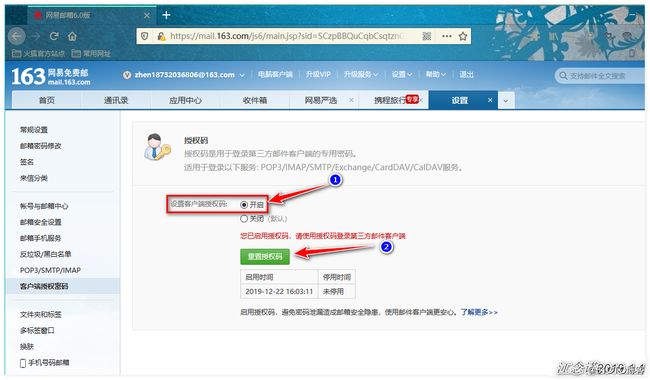650x380 pixels.
Task: Expand the zhen18732036806@163.com account dropdown
Action: [x=242, y=75]
